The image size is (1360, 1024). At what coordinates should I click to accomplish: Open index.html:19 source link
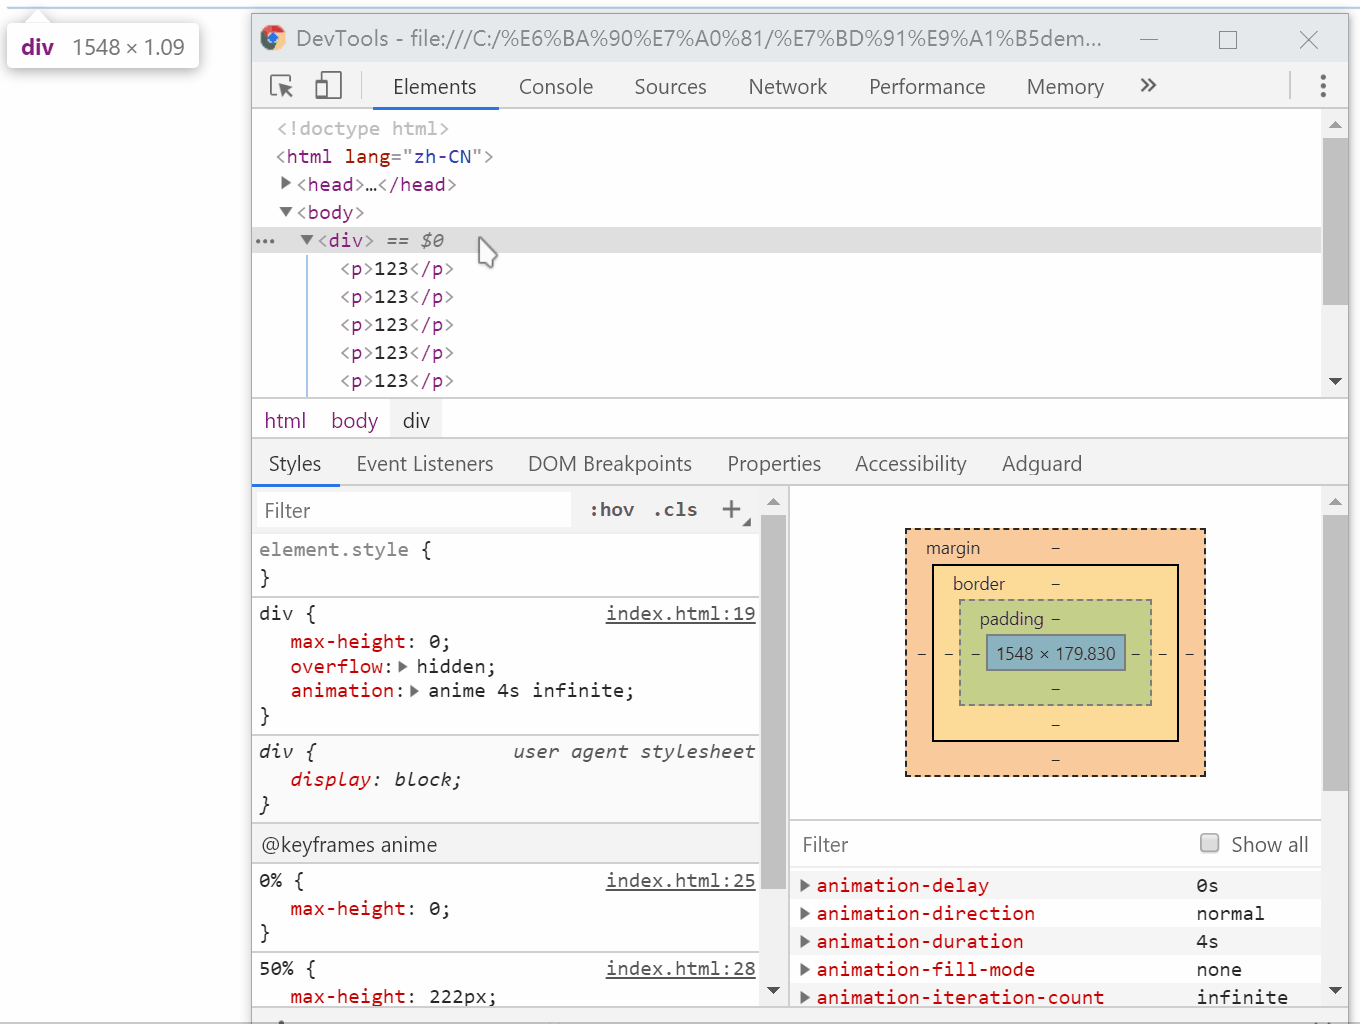click(681, 613)
